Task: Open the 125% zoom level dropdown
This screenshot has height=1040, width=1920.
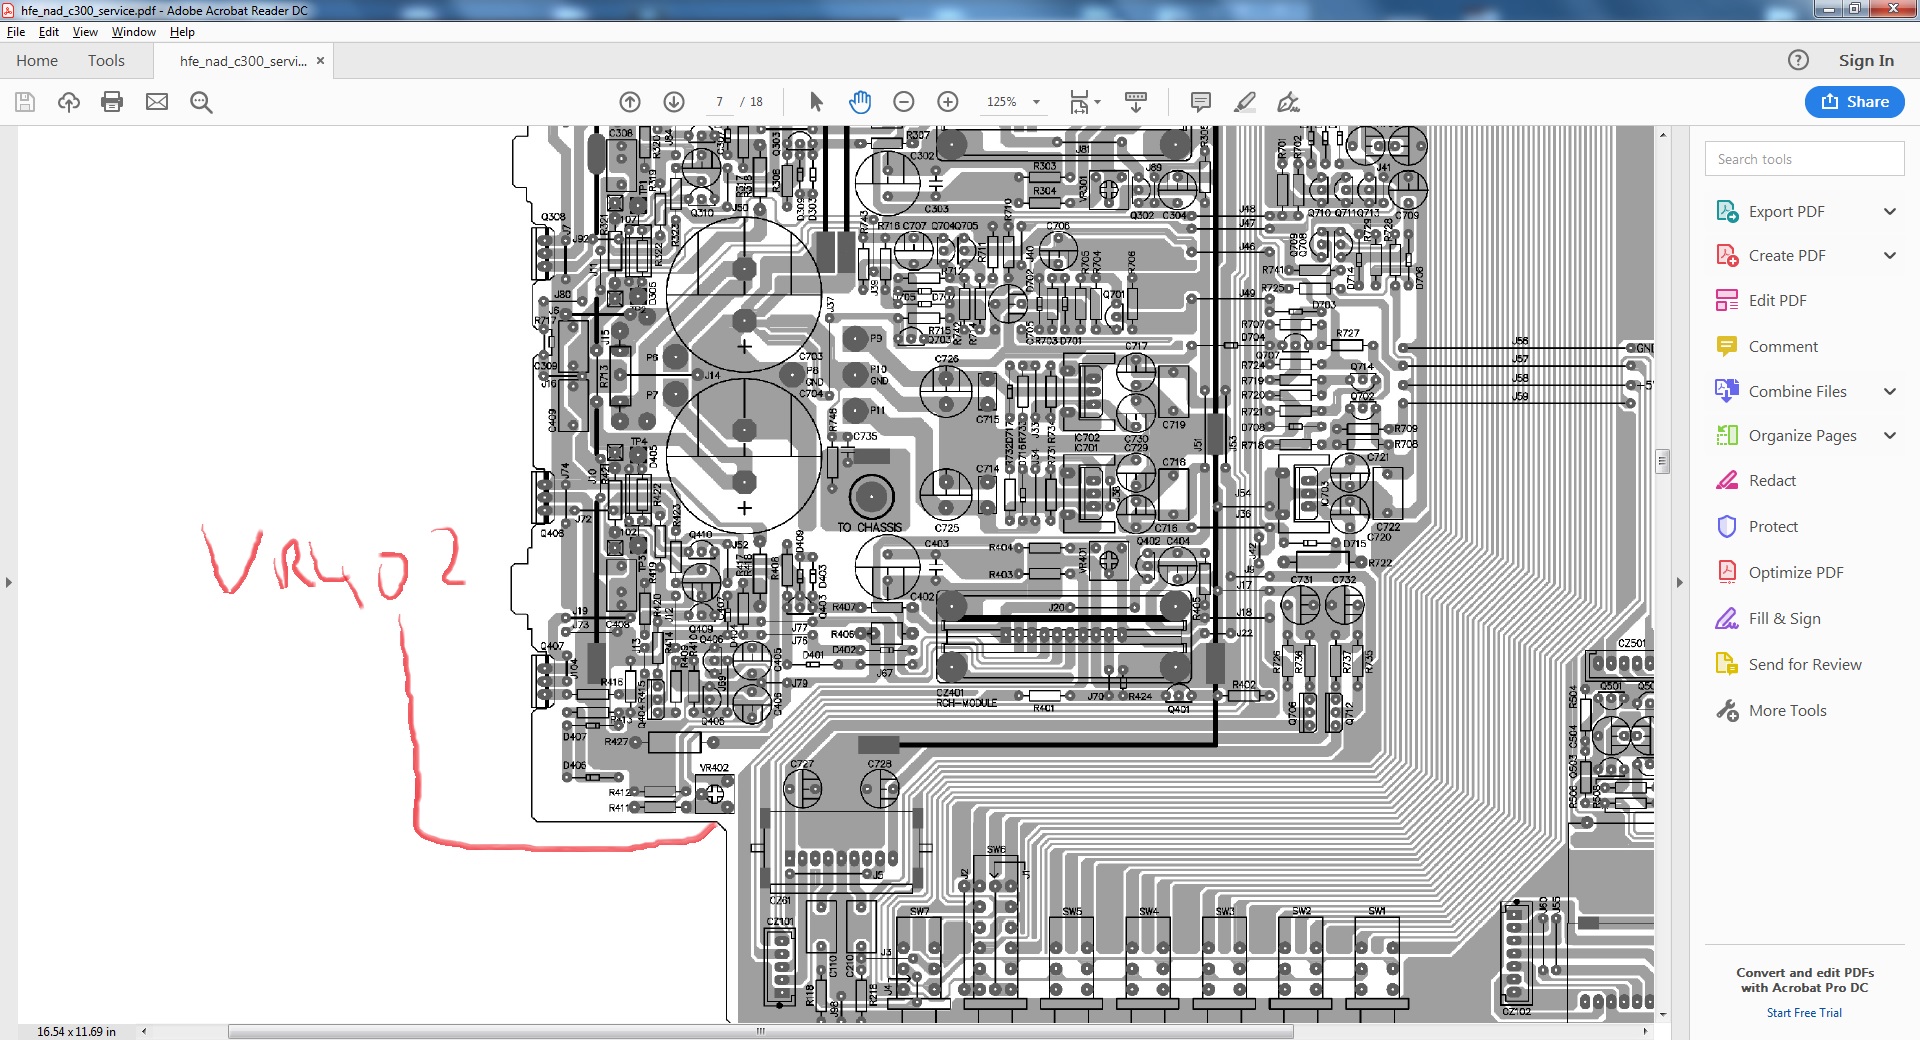Action: pos(1036,102)
